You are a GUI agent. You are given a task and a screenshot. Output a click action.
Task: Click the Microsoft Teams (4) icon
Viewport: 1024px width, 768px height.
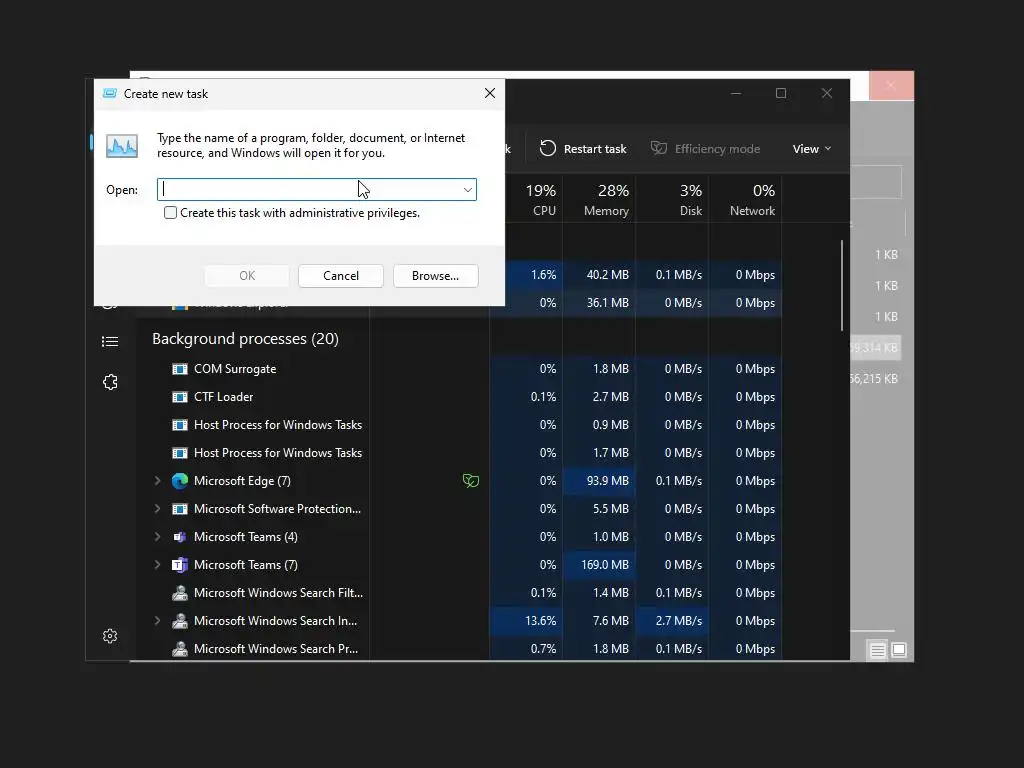coord(180,537)
